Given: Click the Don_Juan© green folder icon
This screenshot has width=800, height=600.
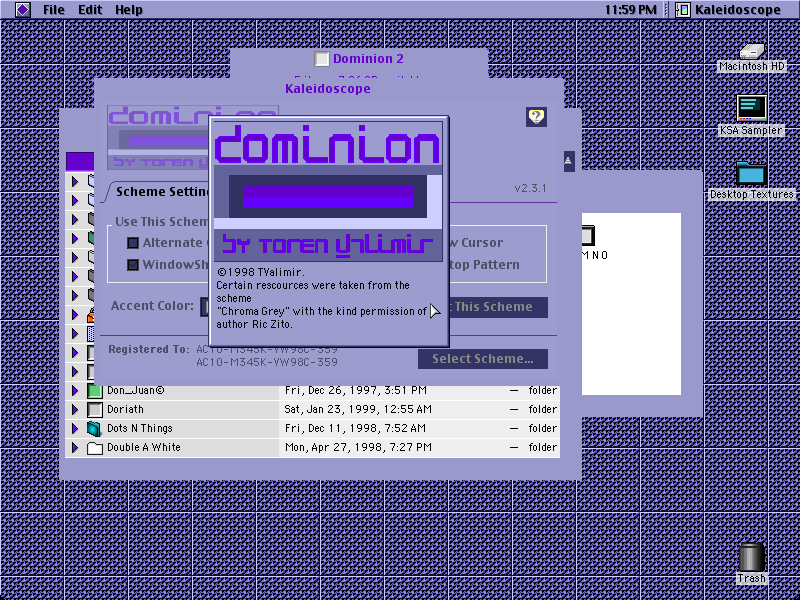Looking at the screenshot, I should [x=95, y=391].
